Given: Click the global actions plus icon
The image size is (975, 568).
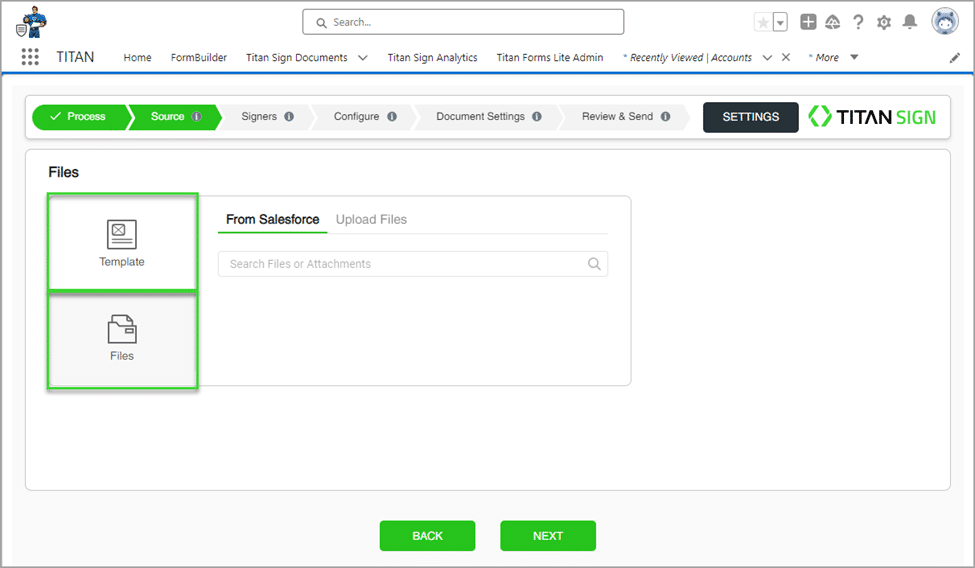Looking at the screenshot, I should click(x=808, y=22).
